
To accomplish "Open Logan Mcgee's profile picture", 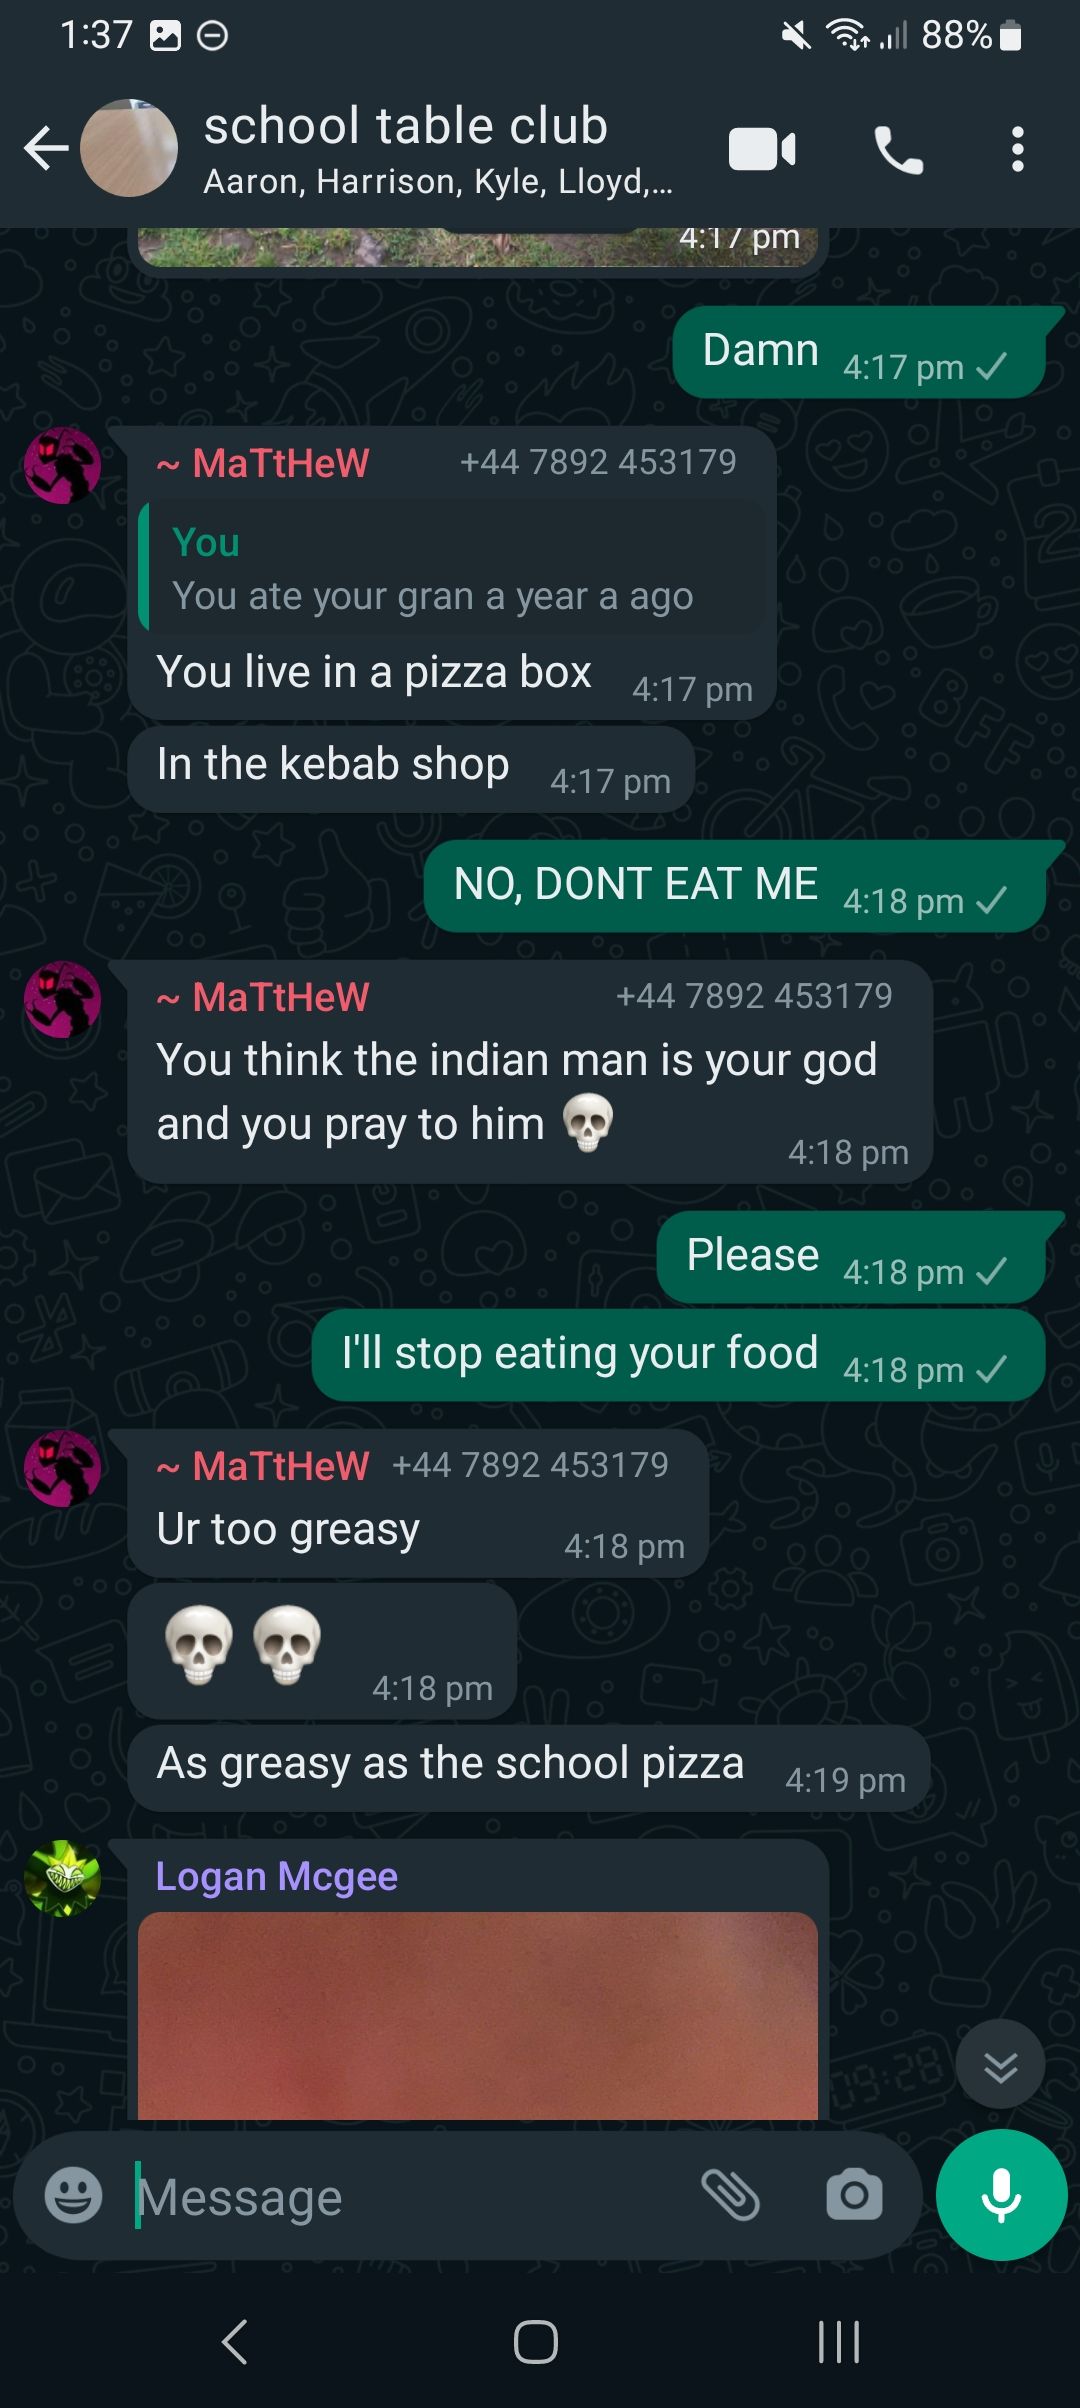I will (62, 1879).
